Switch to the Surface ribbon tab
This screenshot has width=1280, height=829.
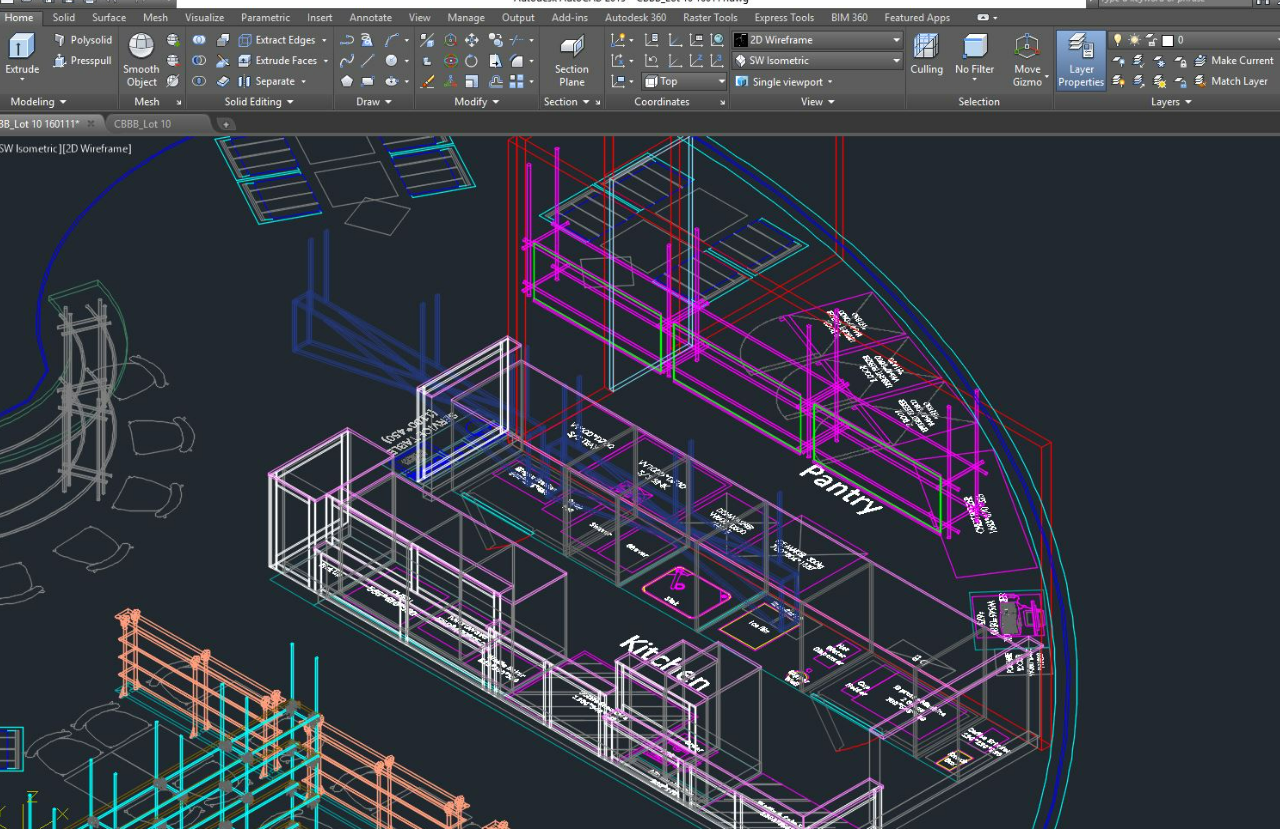coord(109,17)
